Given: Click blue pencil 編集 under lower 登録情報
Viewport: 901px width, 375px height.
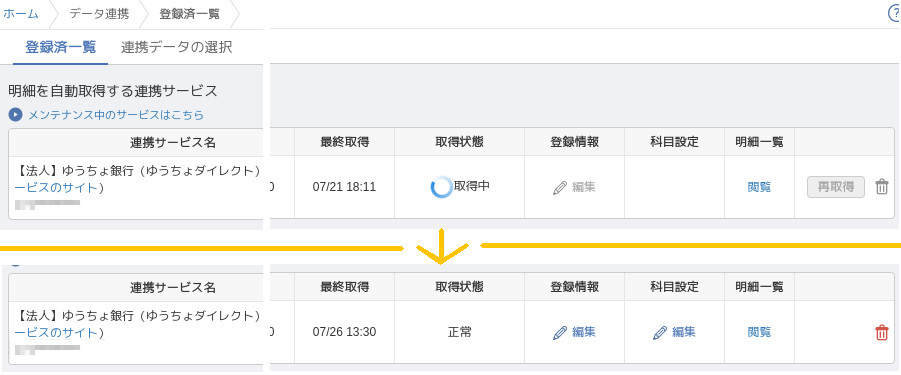Looking at the screenshot, I should [x=573, y=332].
